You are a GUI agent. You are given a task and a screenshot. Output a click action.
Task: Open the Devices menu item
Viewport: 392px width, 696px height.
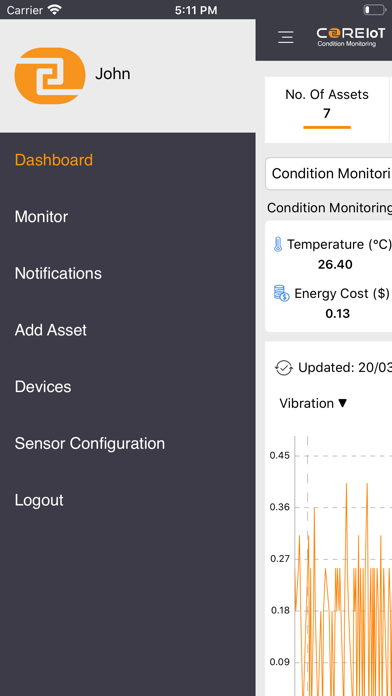point(43,387)
